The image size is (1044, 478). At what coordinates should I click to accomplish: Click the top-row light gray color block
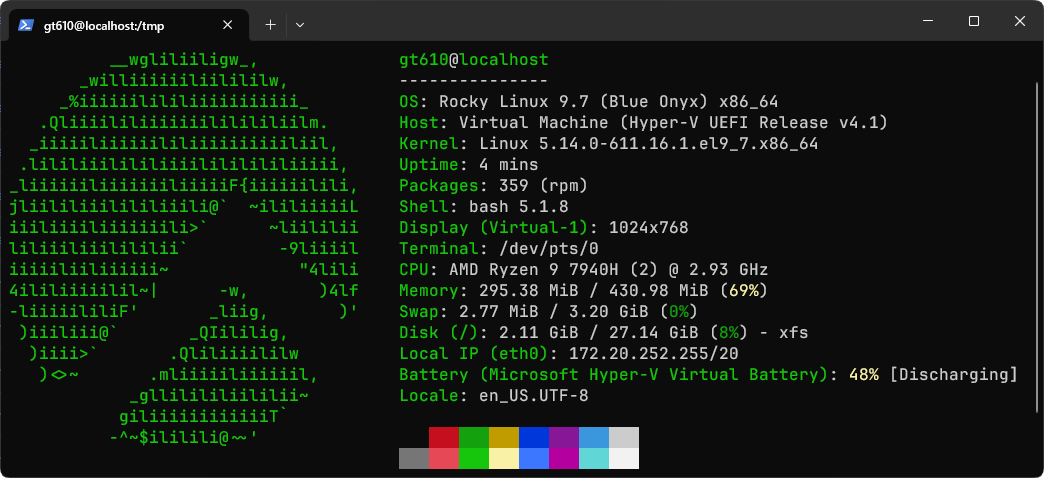tap(623, 437)
